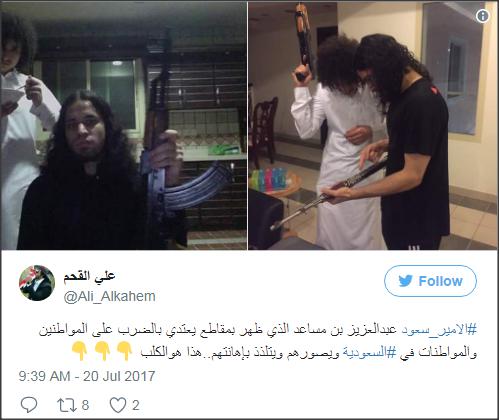Click the retweet count 8

(x=85, y=405)
